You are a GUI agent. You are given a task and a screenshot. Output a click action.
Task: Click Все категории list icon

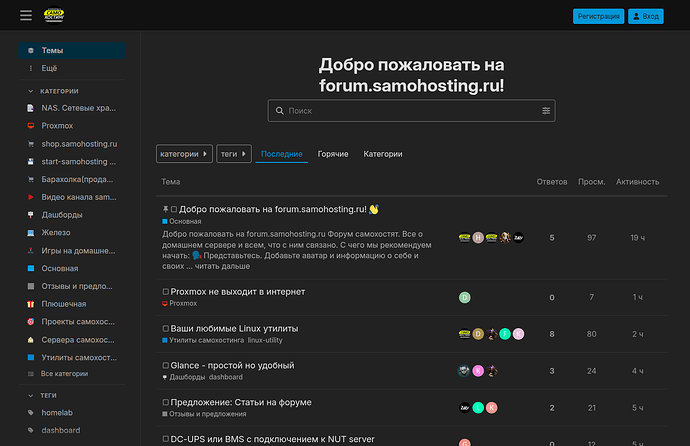coord(30,374)
